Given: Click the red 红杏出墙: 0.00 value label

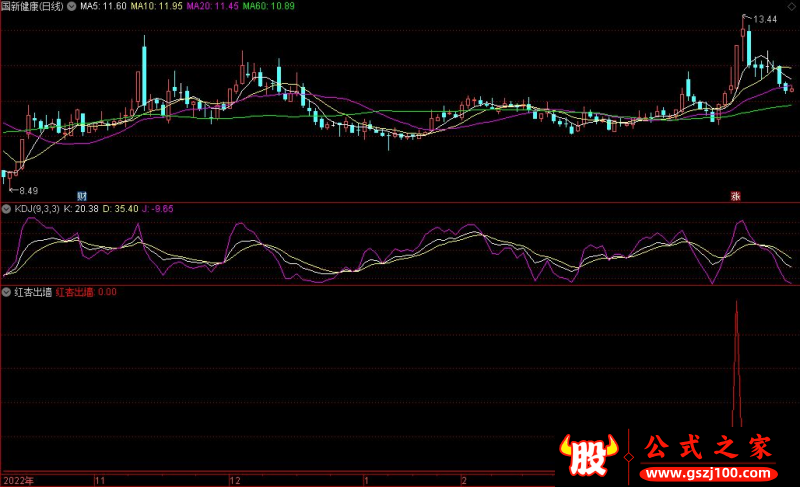Looking at the screenshot, I should point(86,293).
